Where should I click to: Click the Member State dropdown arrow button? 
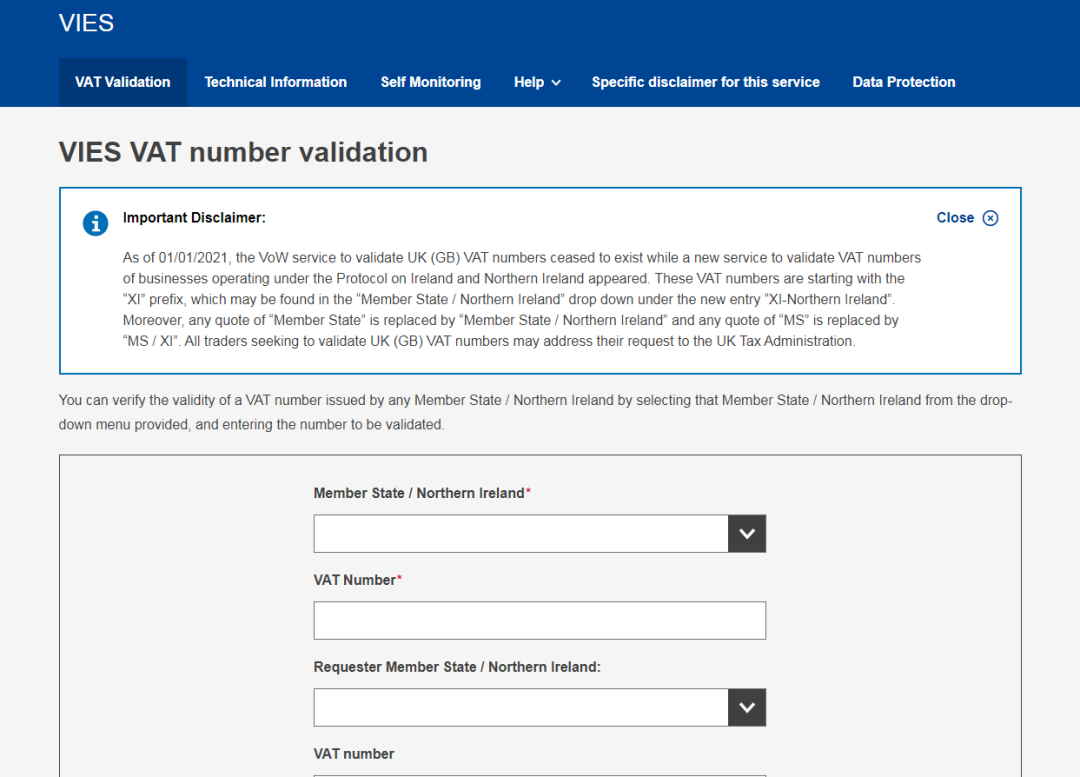[x=747, y=534]
